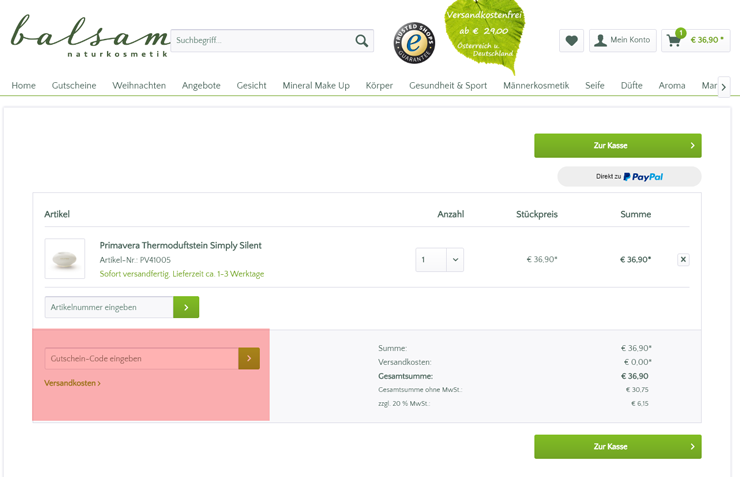Open the Düfte menu item
This screenshot has width=740, height=477.
631,85
